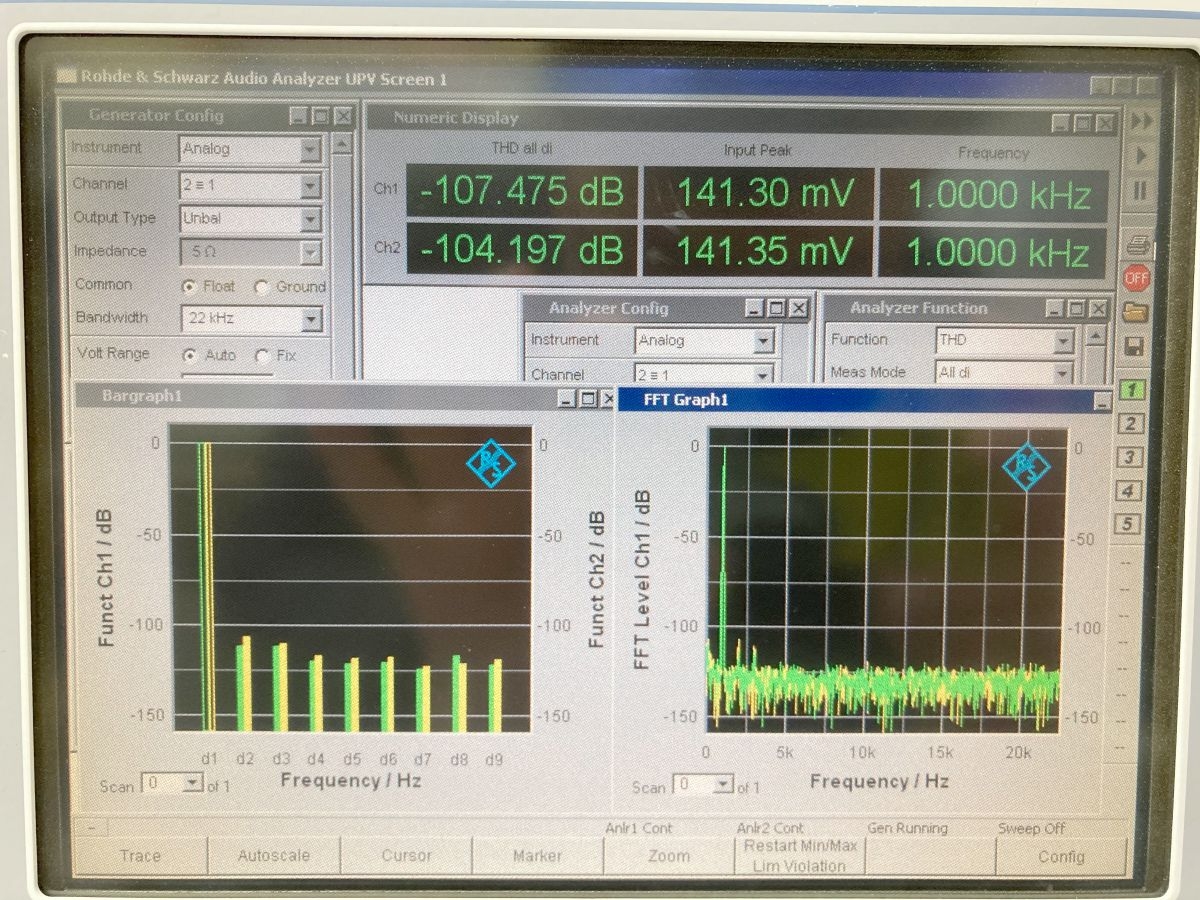Open the Output Type dropdown
Viewport: 1200px width, 900px height.
[x=311, y=218]
